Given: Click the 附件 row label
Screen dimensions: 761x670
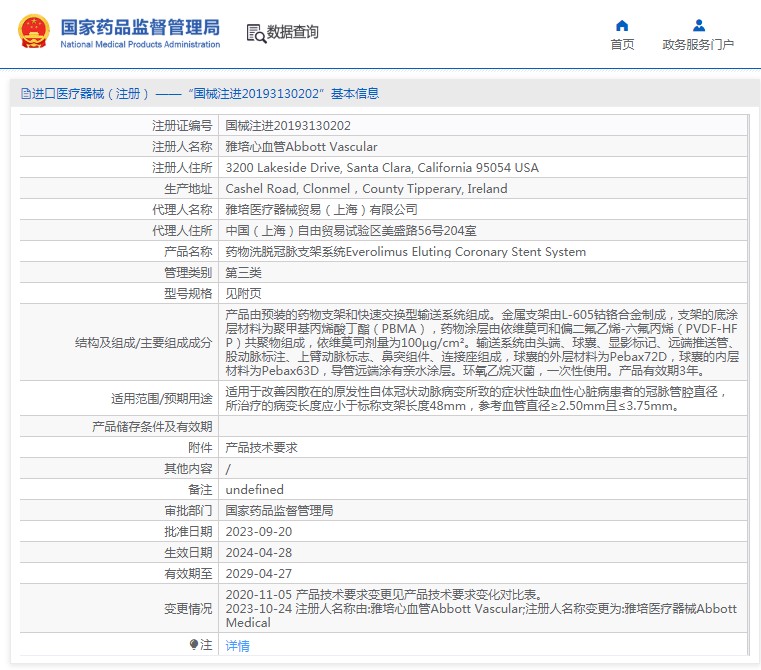Looking at the screenshot, I should 200,447.
